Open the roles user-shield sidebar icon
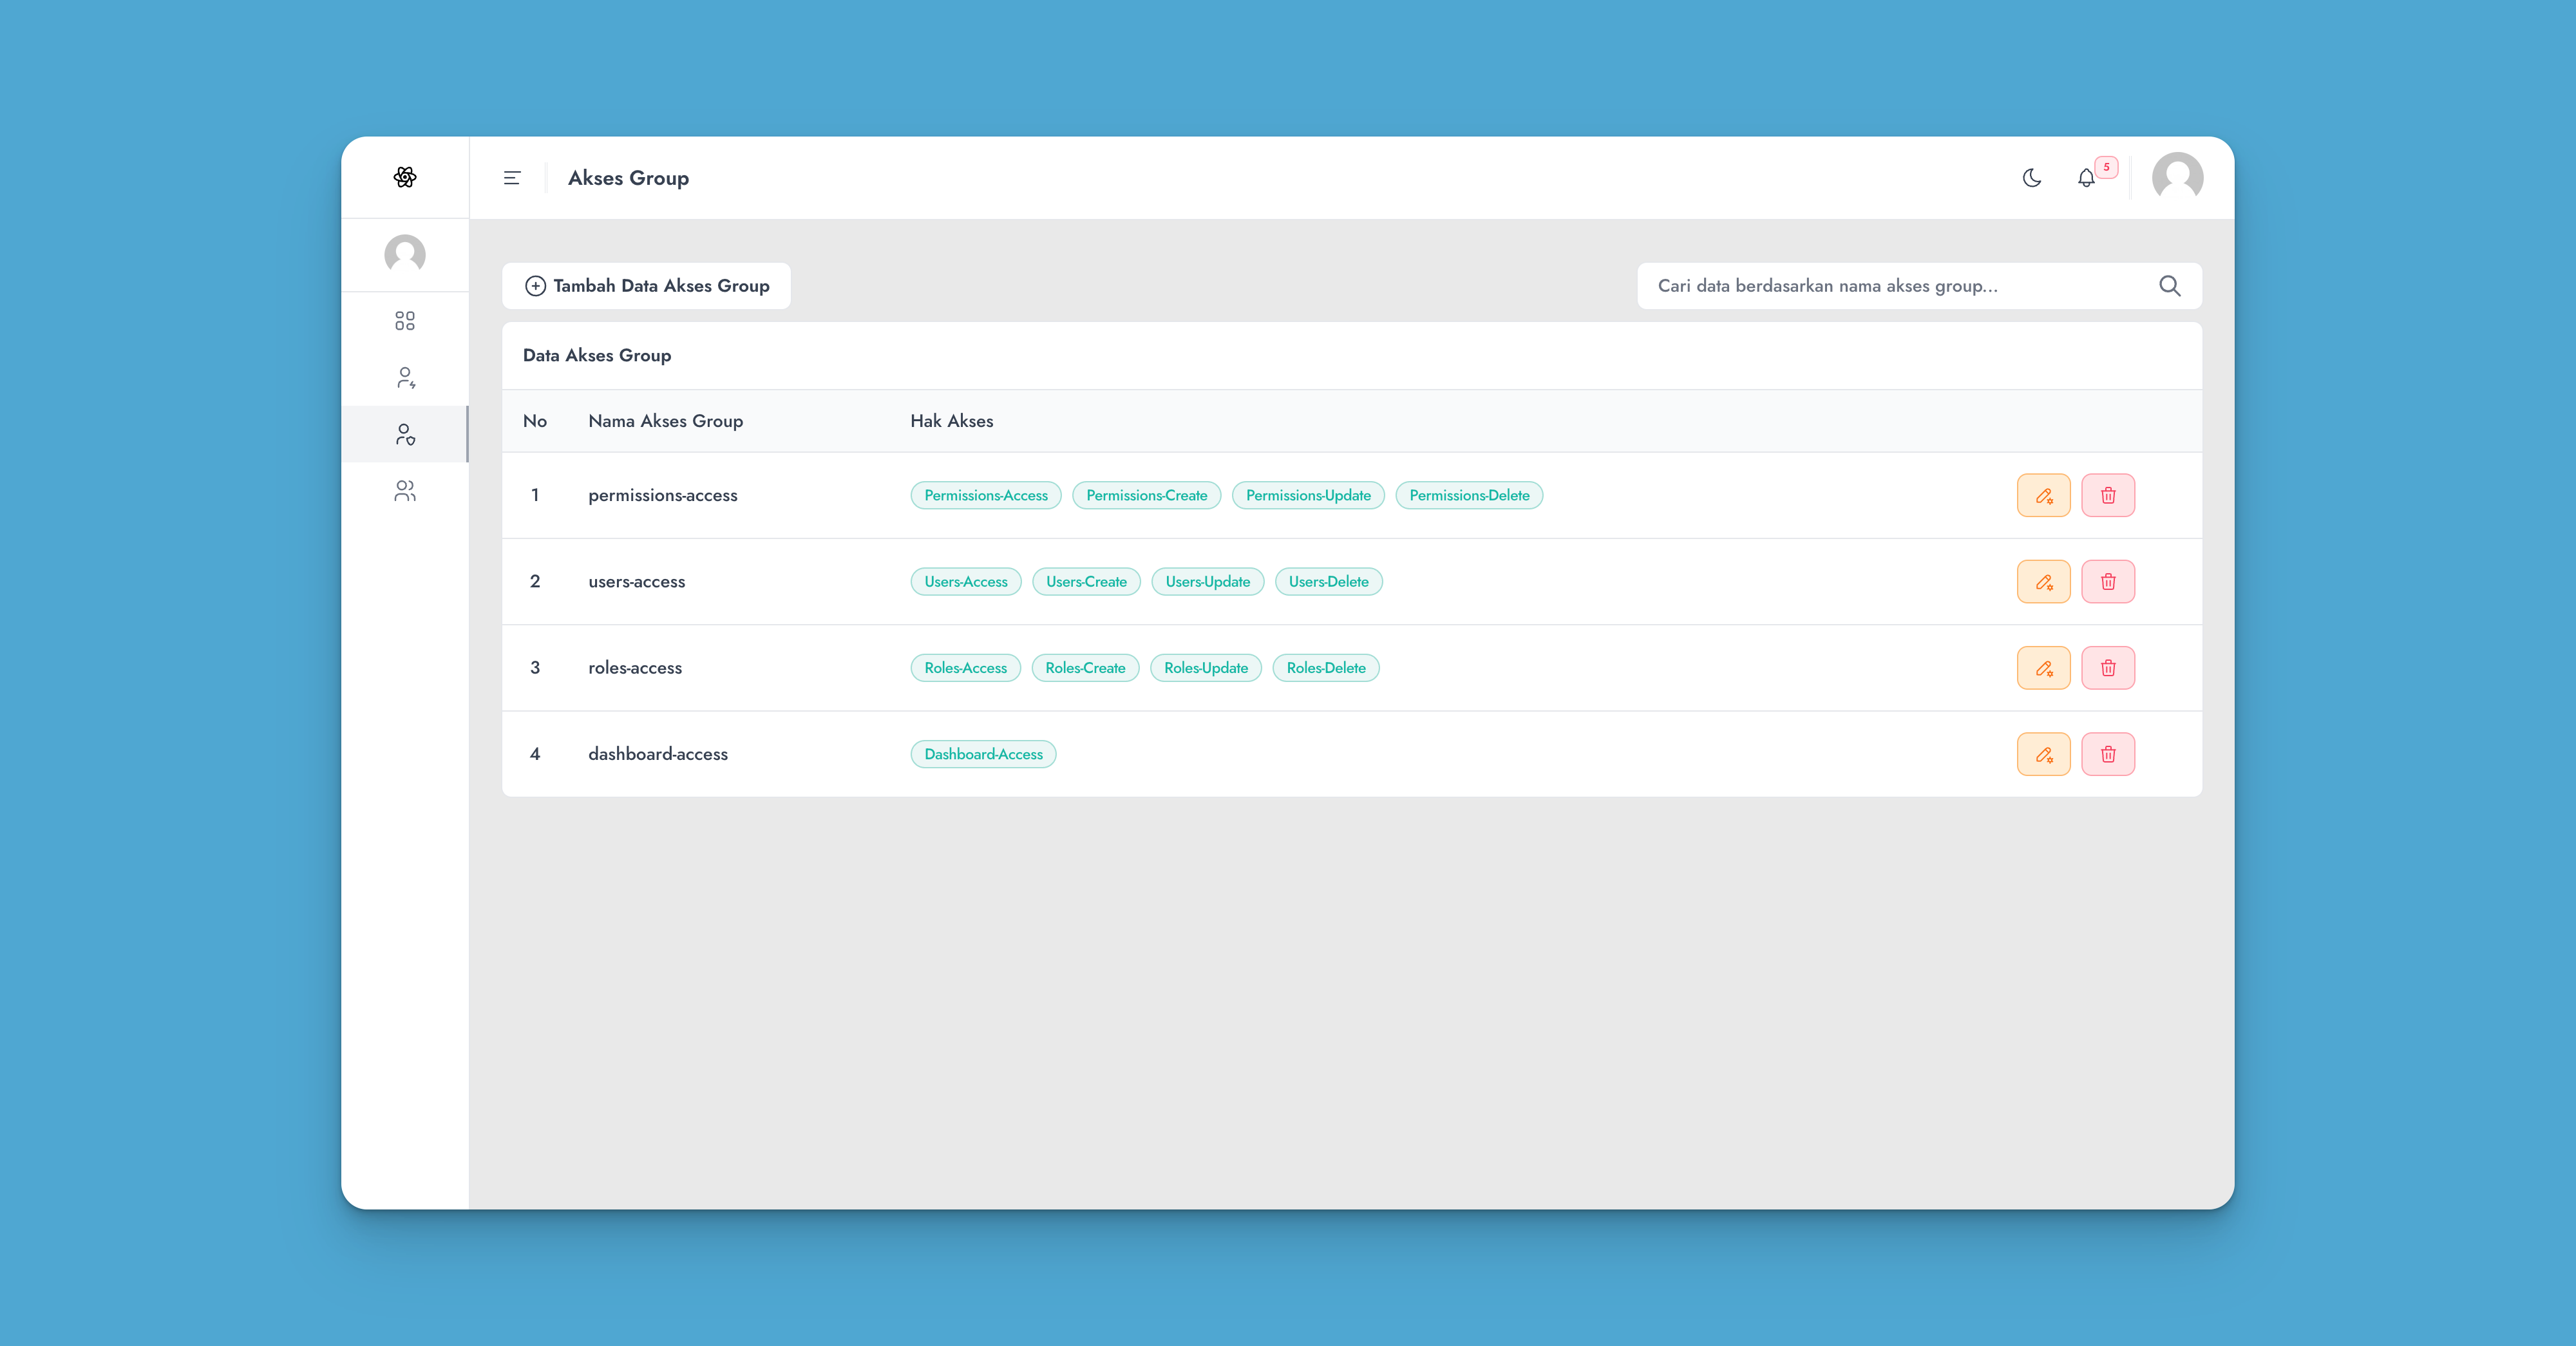 (x=404, y=434)
